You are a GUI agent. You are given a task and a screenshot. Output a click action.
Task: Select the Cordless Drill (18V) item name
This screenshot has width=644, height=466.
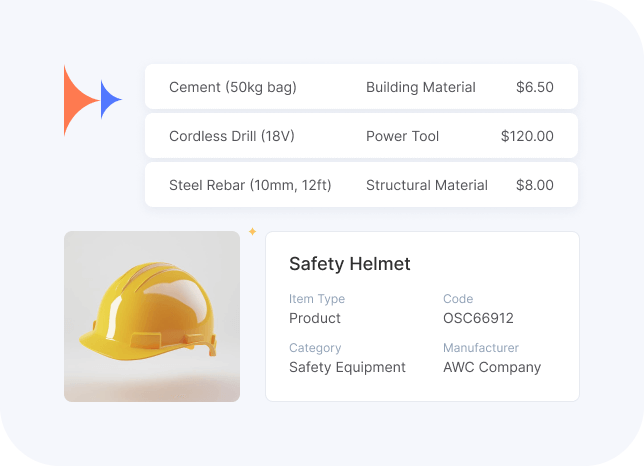click(232, 136)
